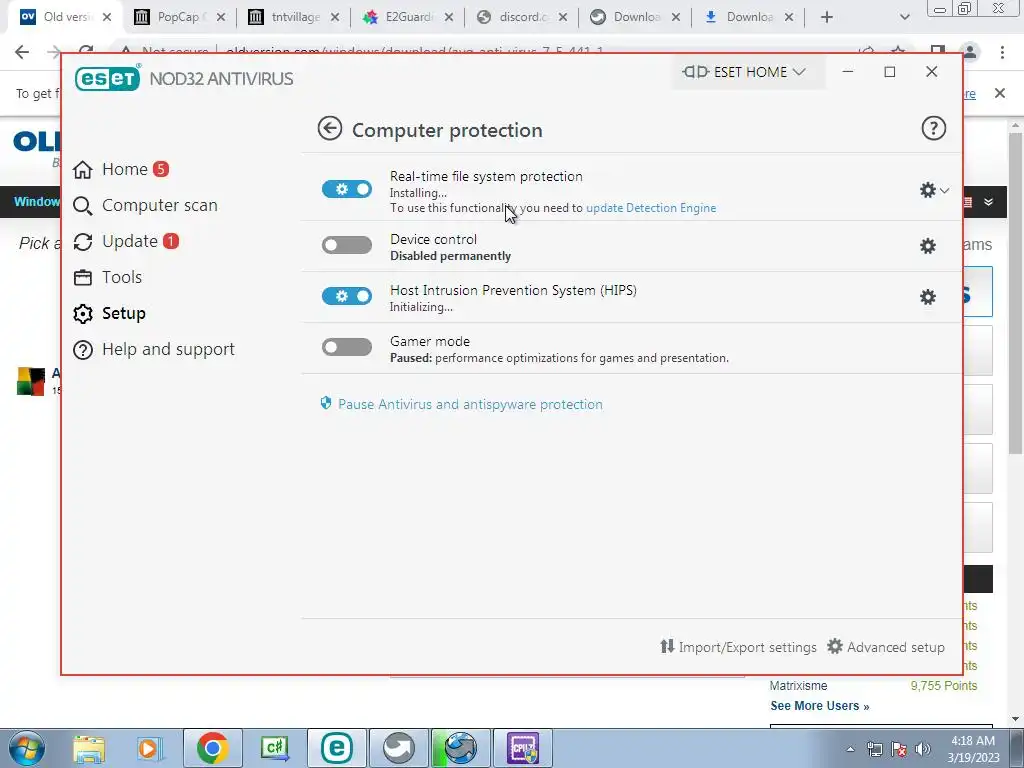Open Device control gear settings
Image resolution: width=1024 pixels, height=768 pixels.
pyautogui.click(x=927, y=246)
